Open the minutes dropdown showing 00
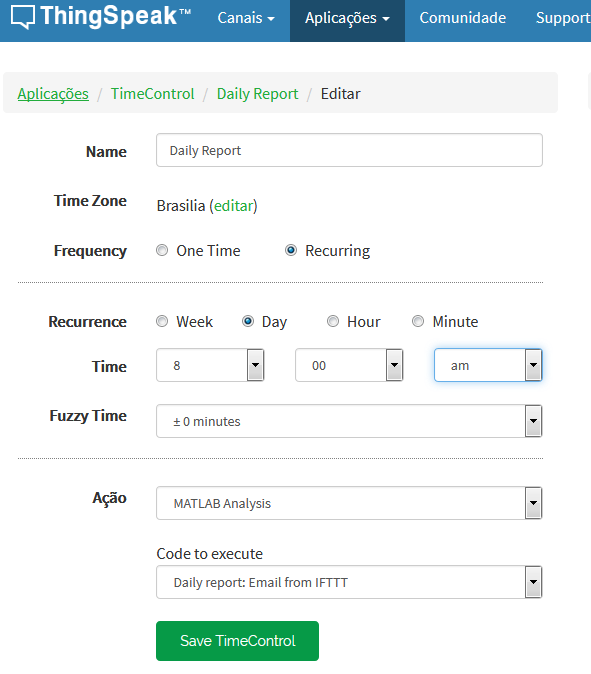 (349, 365)
